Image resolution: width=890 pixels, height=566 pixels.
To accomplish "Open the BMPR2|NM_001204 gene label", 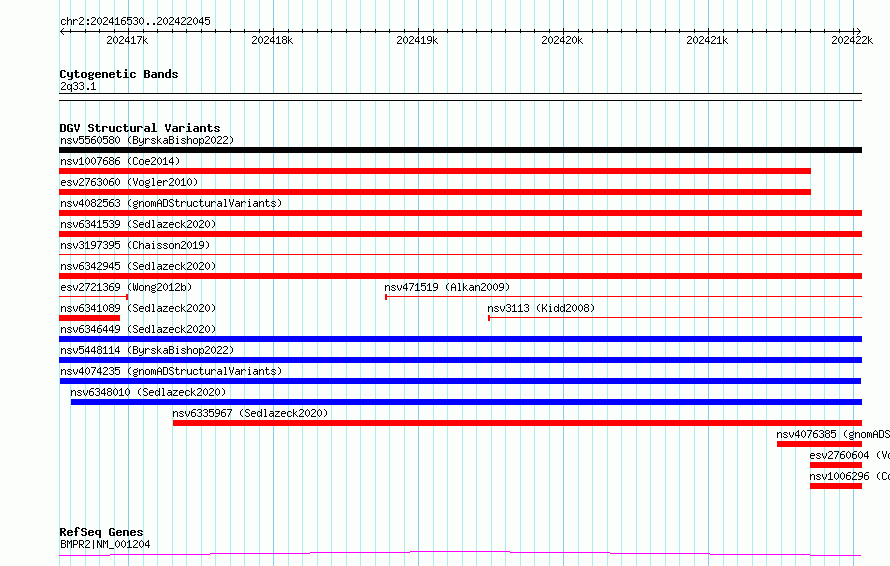I will click(x=106, y=544).
